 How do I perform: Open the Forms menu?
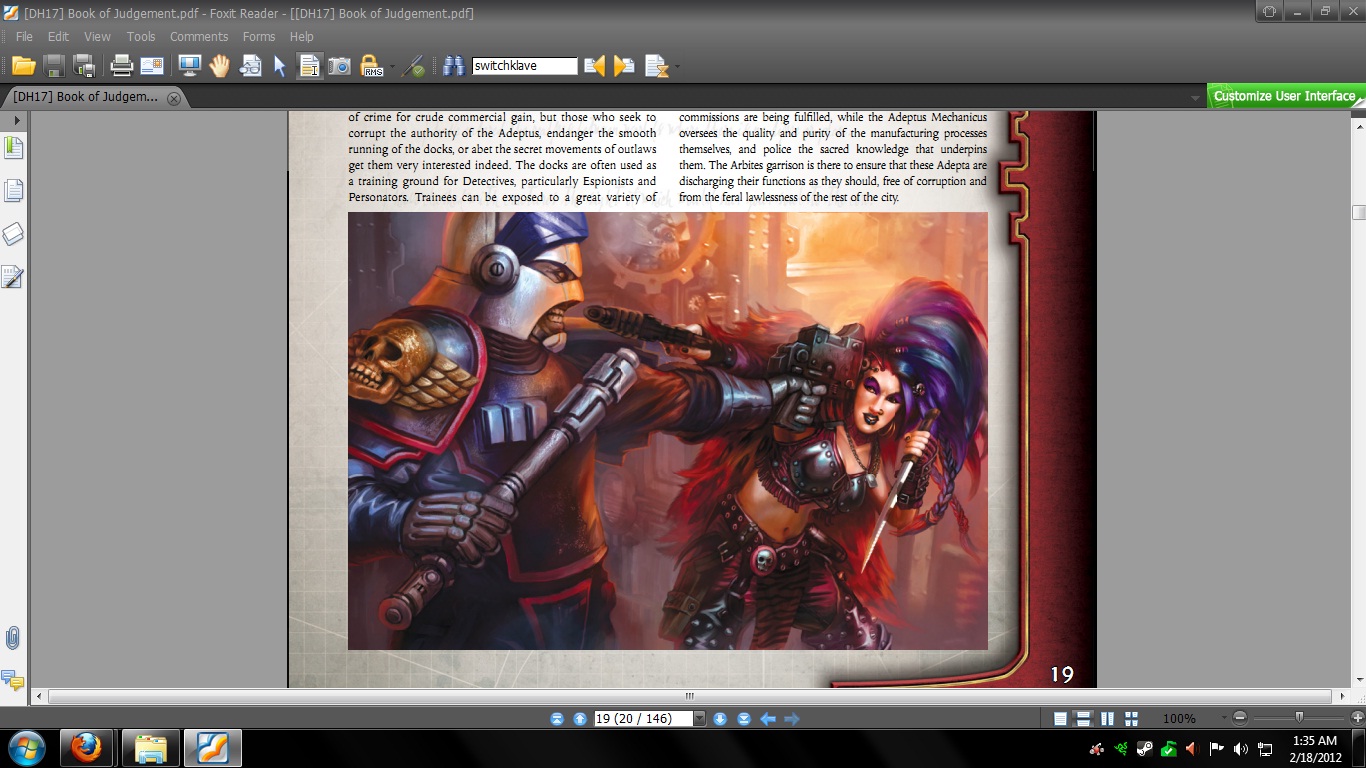[x=259, y=37]
